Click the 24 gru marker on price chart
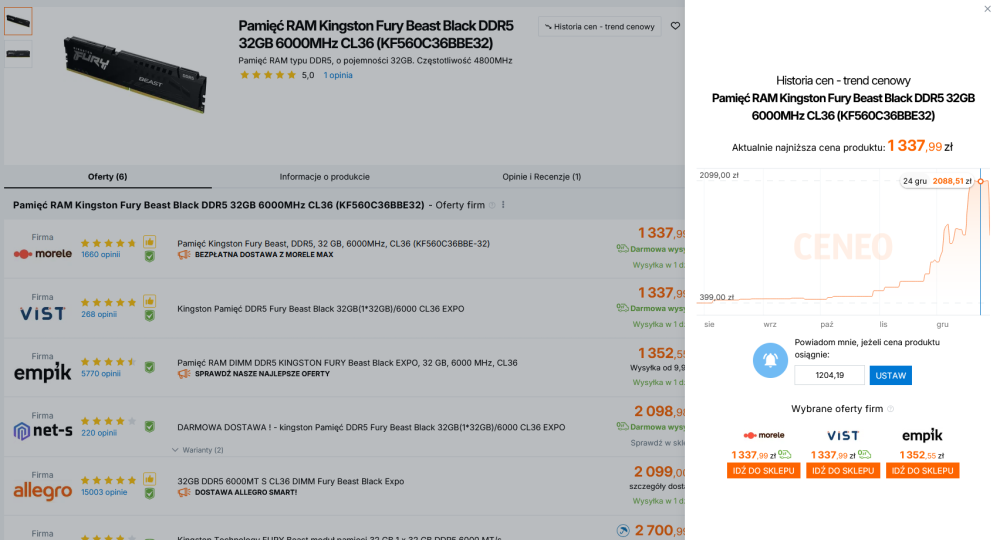This screenshot has width=1000, height=540. pos(980,181)
